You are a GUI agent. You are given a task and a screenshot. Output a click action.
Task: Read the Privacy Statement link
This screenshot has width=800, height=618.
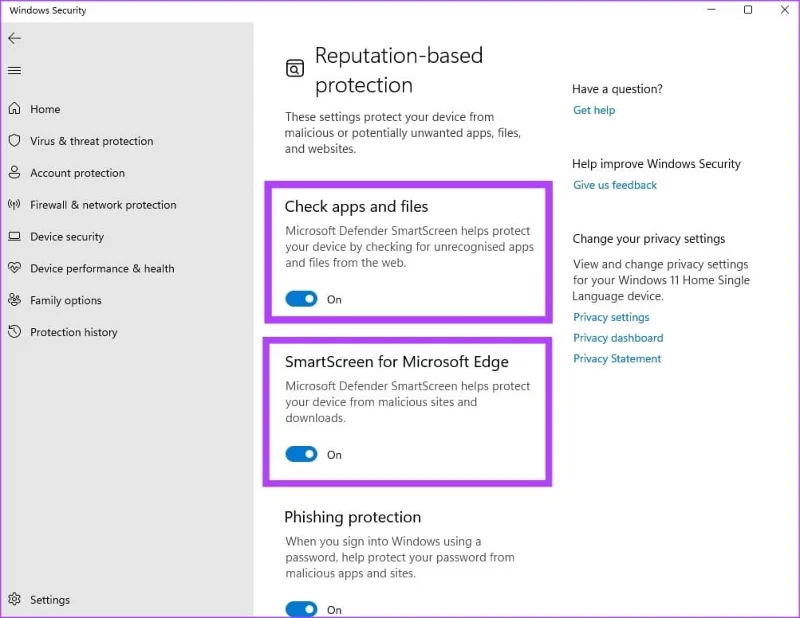[617, 359]
